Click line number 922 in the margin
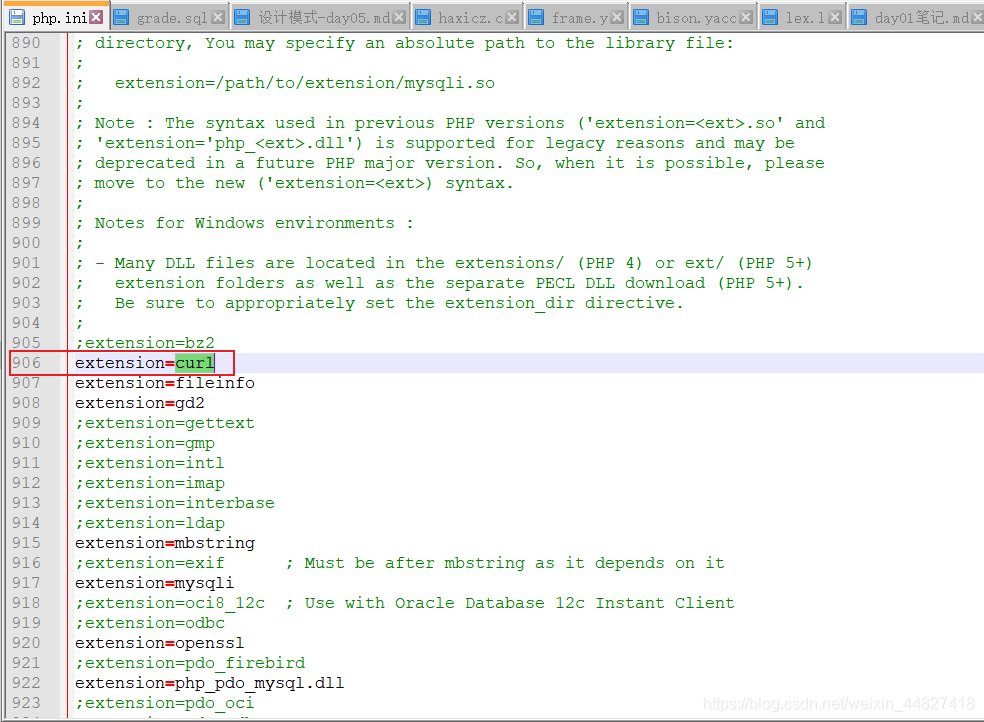The width and height of the screenshot is (984, 722). [x=26, y=682]
